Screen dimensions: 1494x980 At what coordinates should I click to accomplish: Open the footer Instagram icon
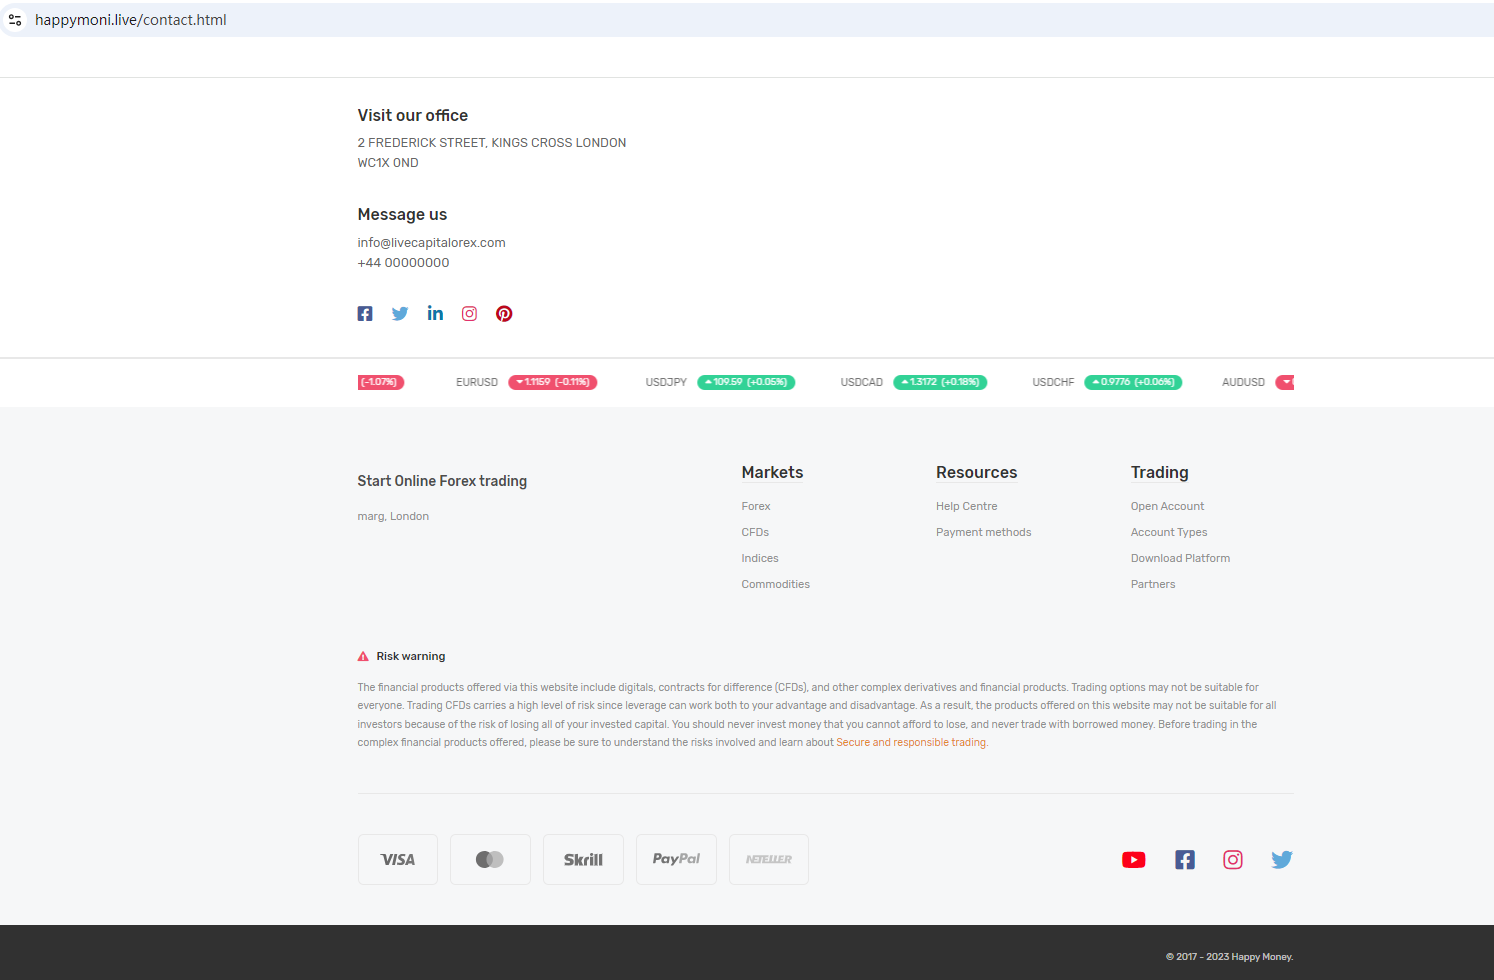coord(1233,860)
